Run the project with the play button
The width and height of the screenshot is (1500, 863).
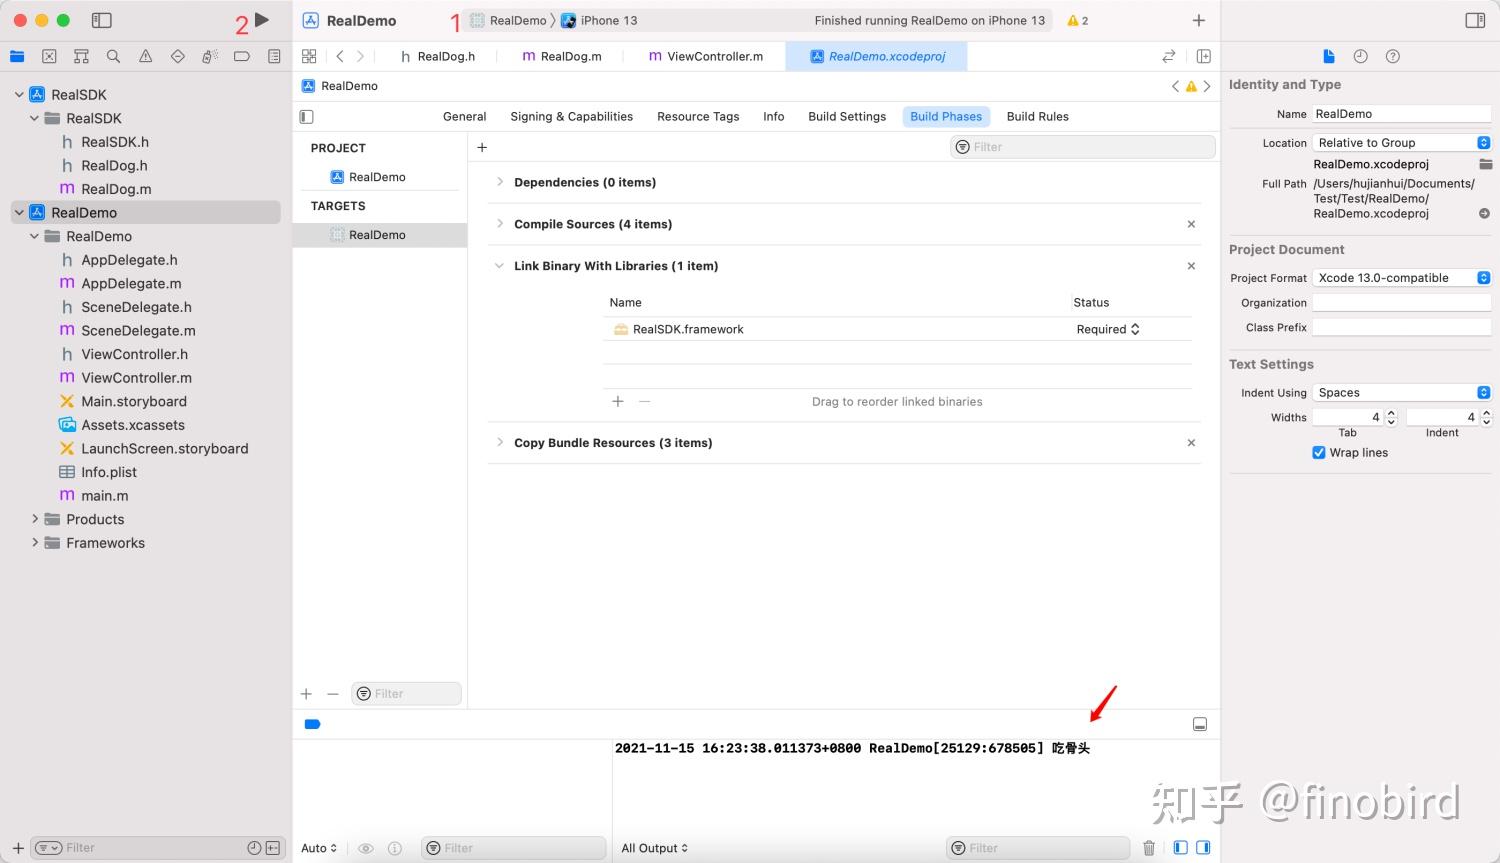coord(262,20)
